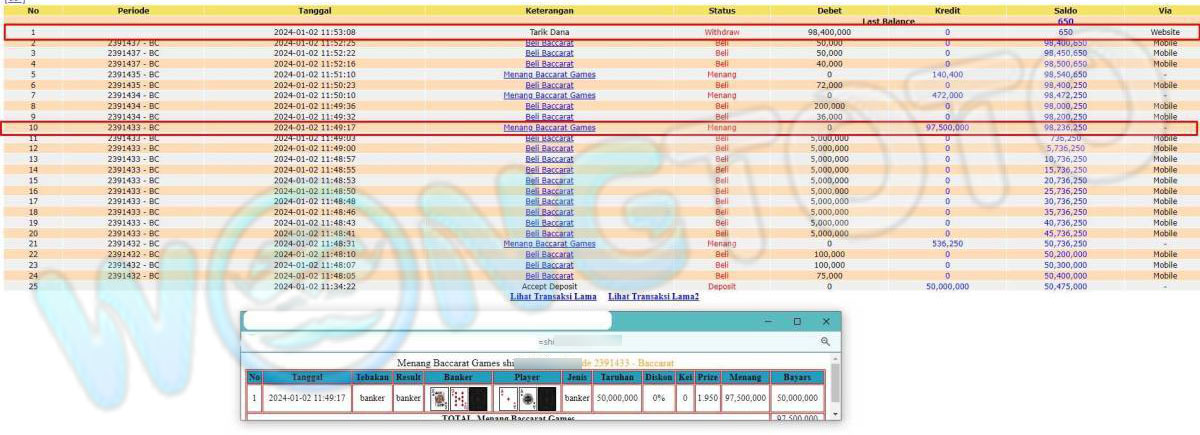
Task: Minimize the Baccarat result popup window
Action: pyautogui.click(x=767, y=321)
